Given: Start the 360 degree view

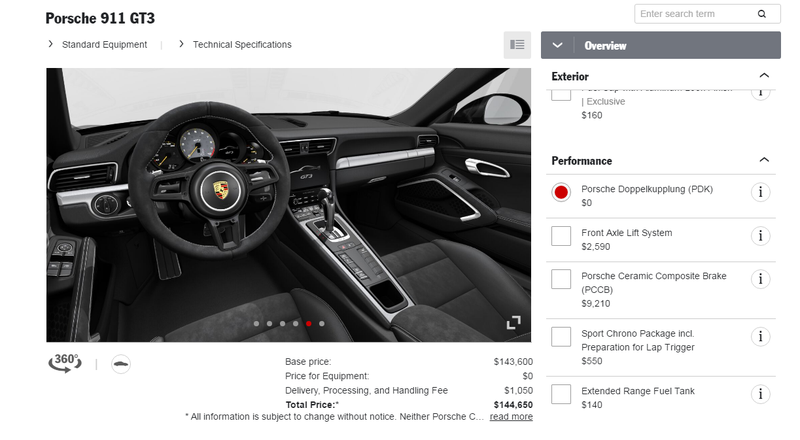Looking at the screenshot, I should (65, 363).
